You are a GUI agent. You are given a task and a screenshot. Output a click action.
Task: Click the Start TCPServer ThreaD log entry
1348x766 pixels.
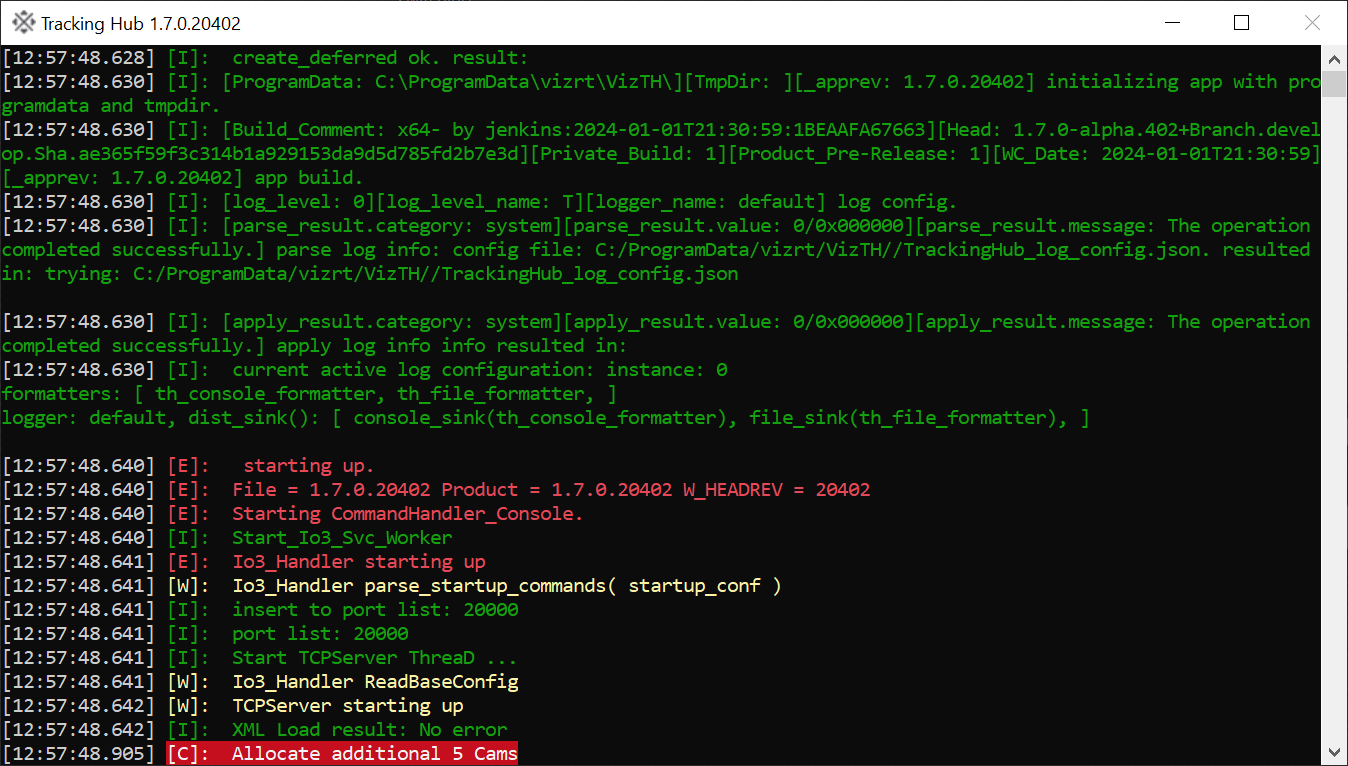[x=374, y=658]
